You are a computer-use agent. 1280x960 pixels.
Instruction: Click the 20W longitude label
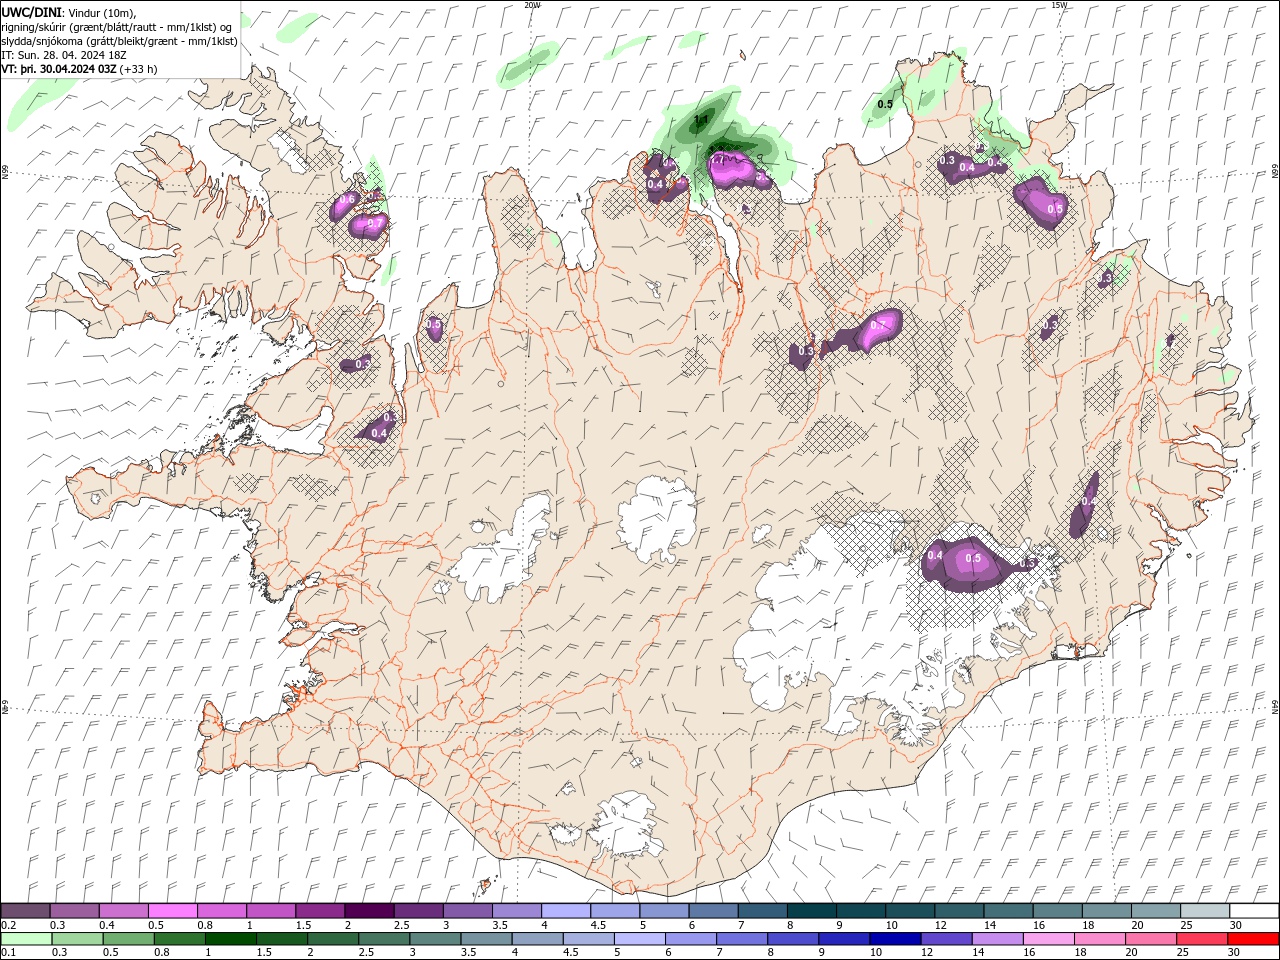[532, 5]
